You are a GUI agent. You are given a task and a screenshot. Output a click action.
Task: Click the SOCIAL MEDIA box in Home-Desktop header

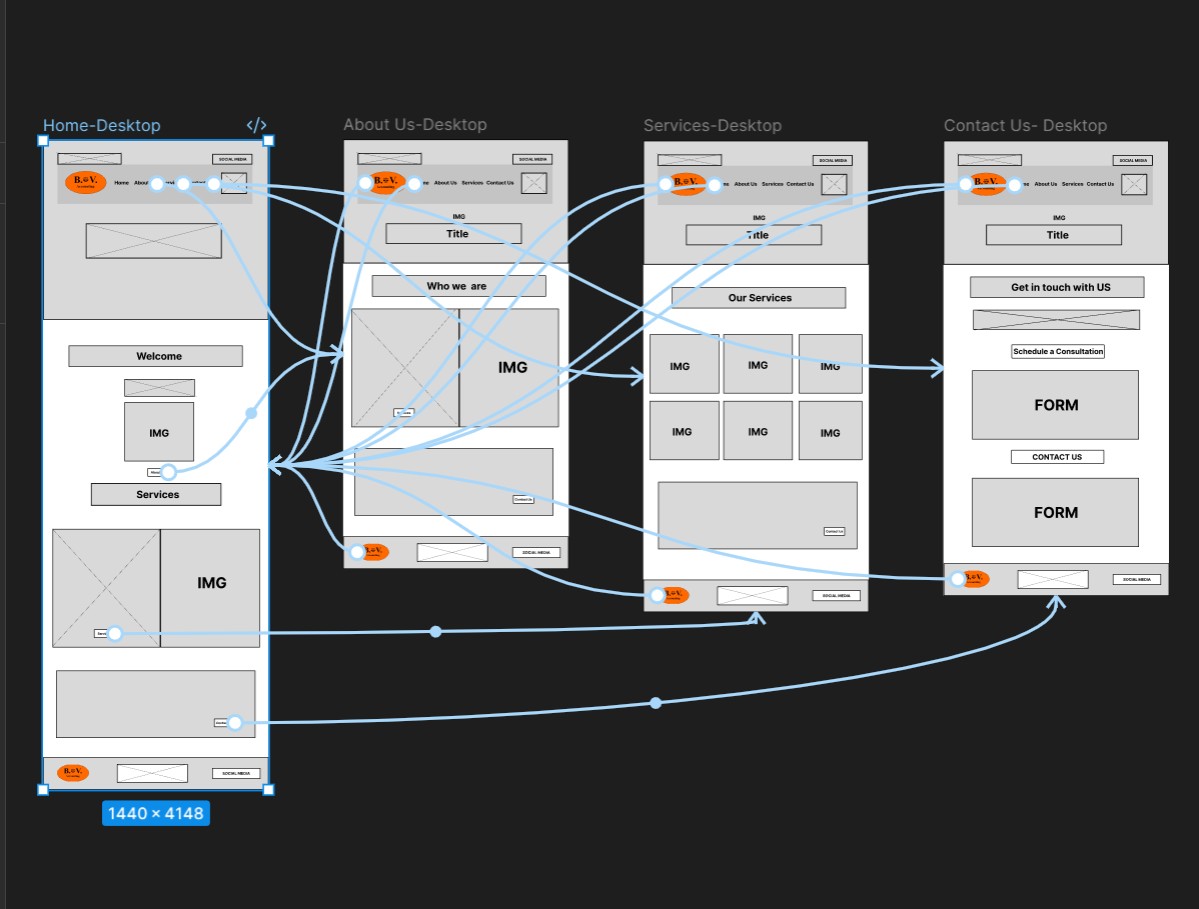[231, 158]
